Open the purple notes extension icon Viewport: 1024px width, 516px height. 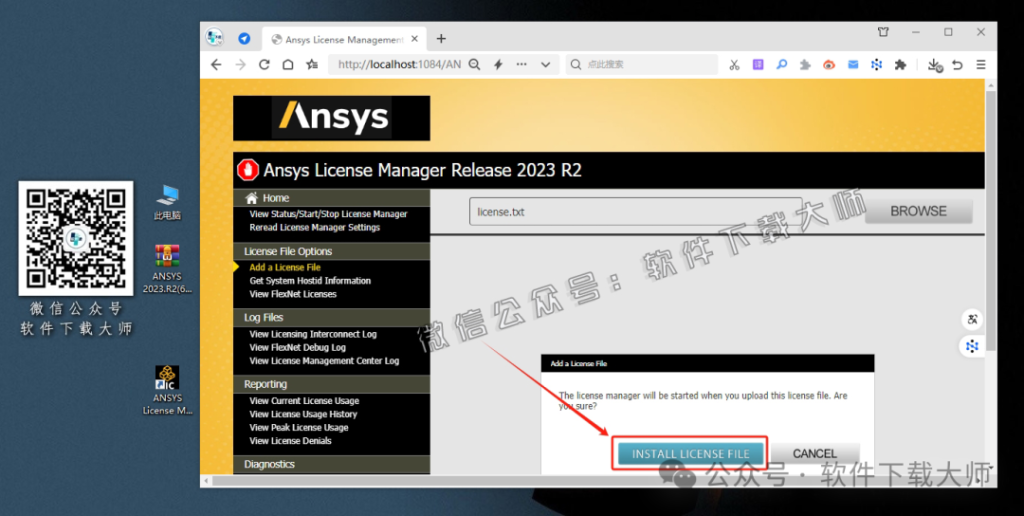click(x=758, y=65)
